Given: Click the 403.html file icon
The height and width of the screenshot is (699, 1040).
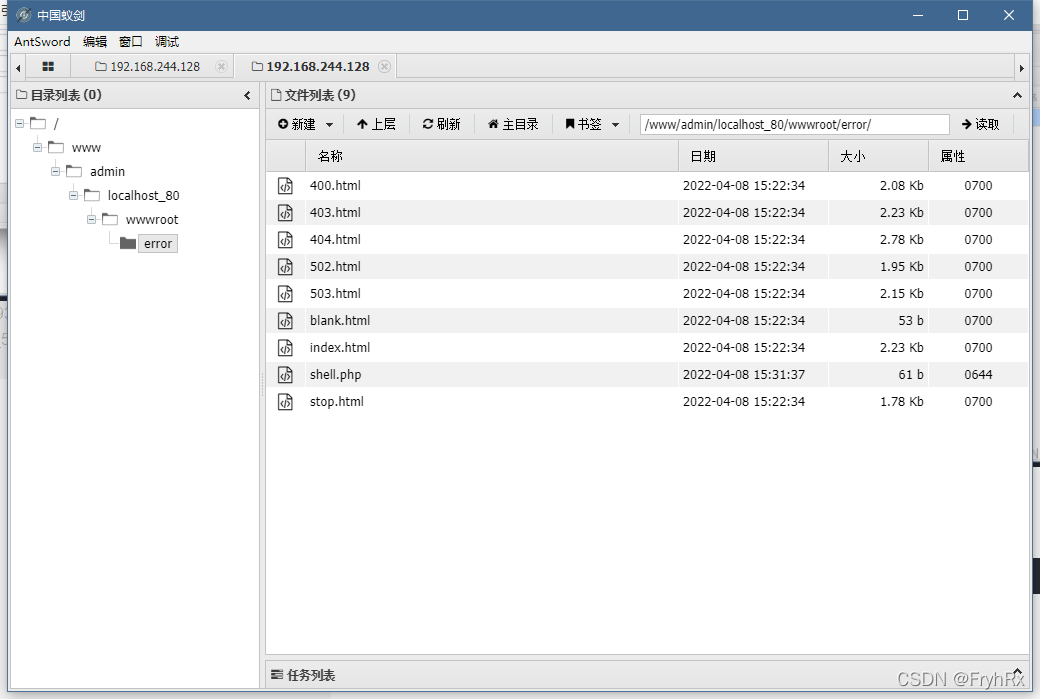Looking at the screenshot, I should (x=285, y=213).
